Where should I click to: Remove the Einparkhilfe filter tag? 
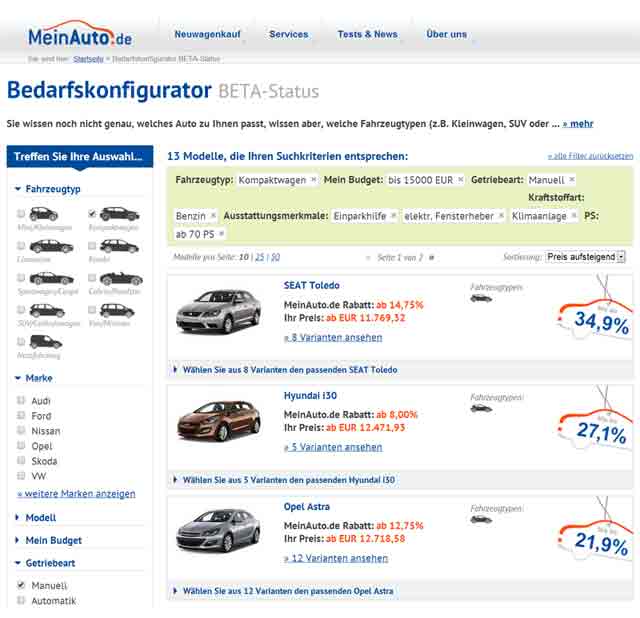(393, 216)
